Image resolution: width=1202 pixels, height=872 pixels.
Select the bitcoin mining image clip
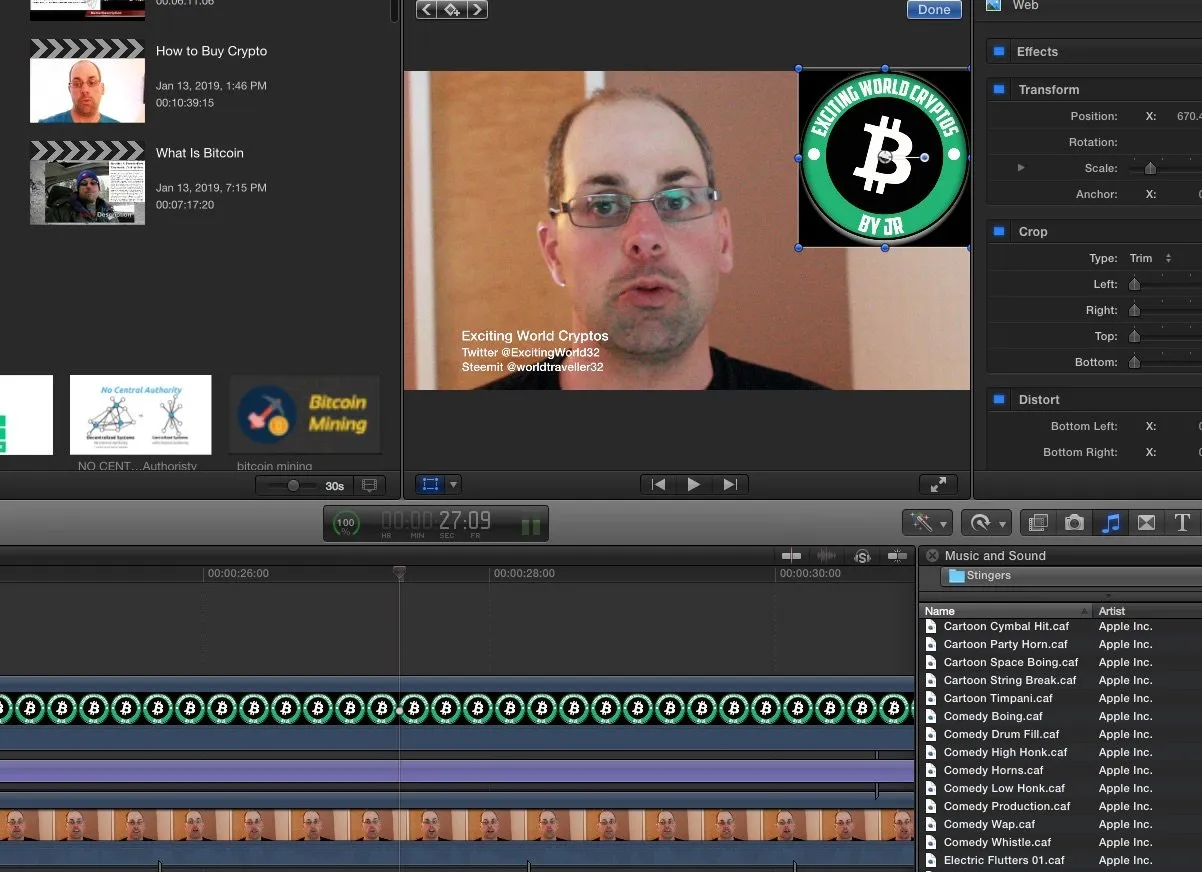click(305, 415)
